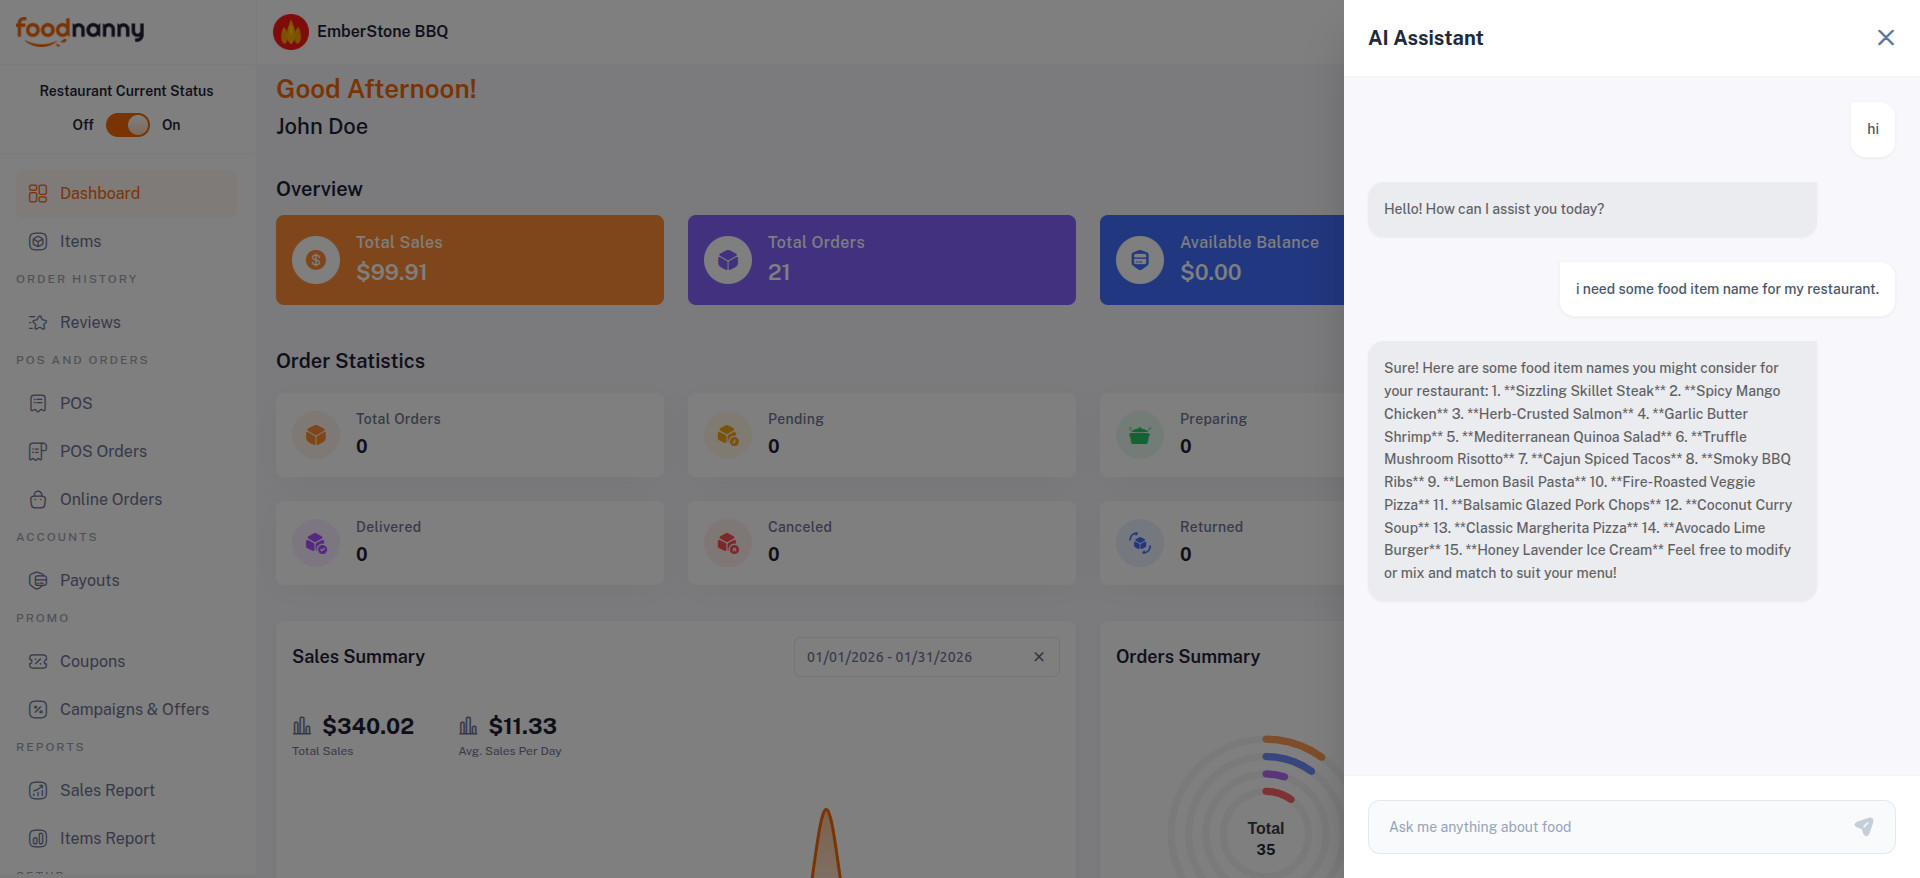Open Campaigns & Offers page
Image resolution: width=1920 pixels, height=878 pixels.
[134, 709]
